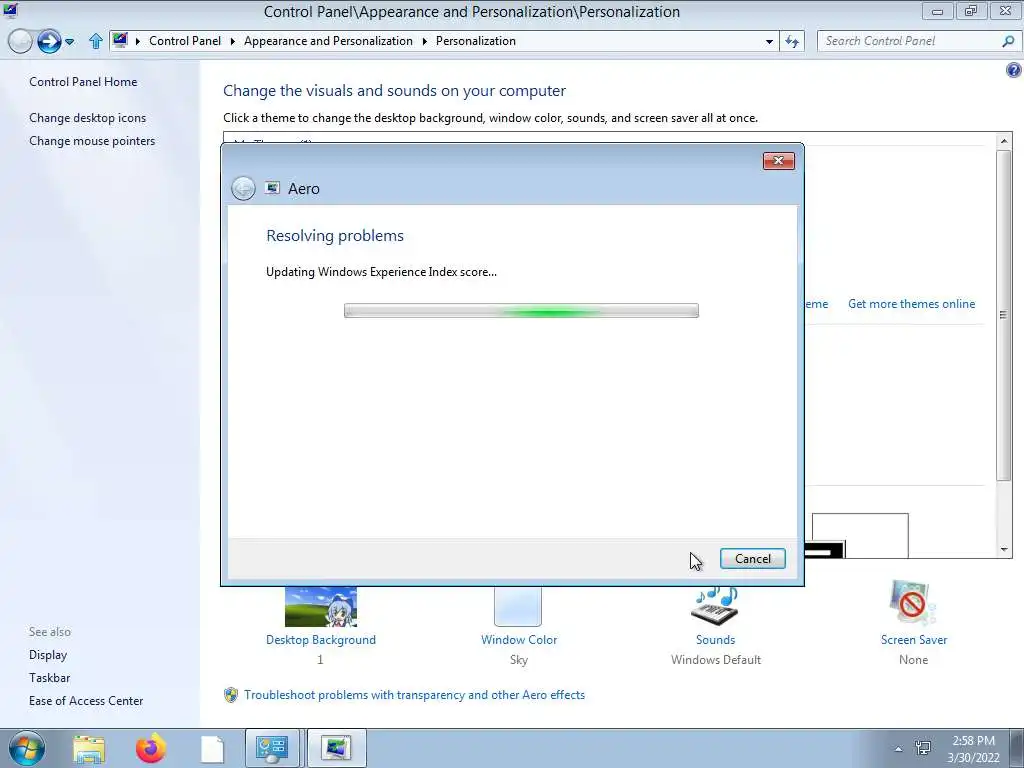Click the network tray icon

923,748
